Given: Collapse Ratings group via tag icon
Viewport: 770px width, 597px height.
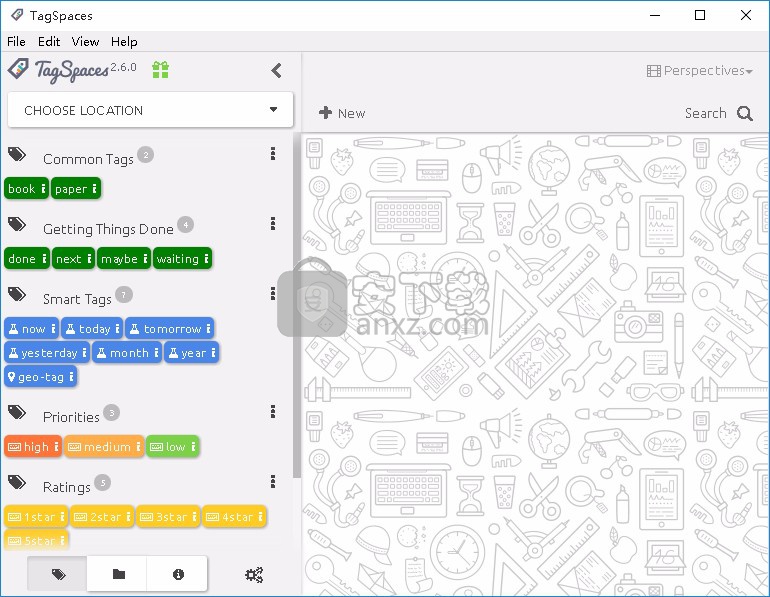Looking at the screenshot, I should click(17, 482).
